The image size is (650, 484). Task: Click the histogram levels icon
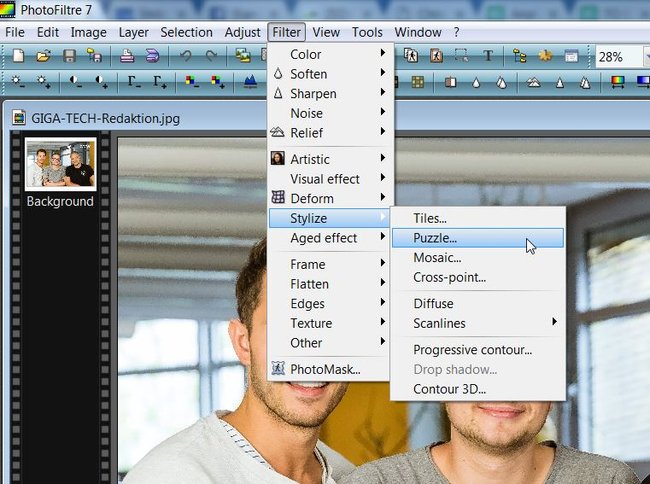click(250, 82)
